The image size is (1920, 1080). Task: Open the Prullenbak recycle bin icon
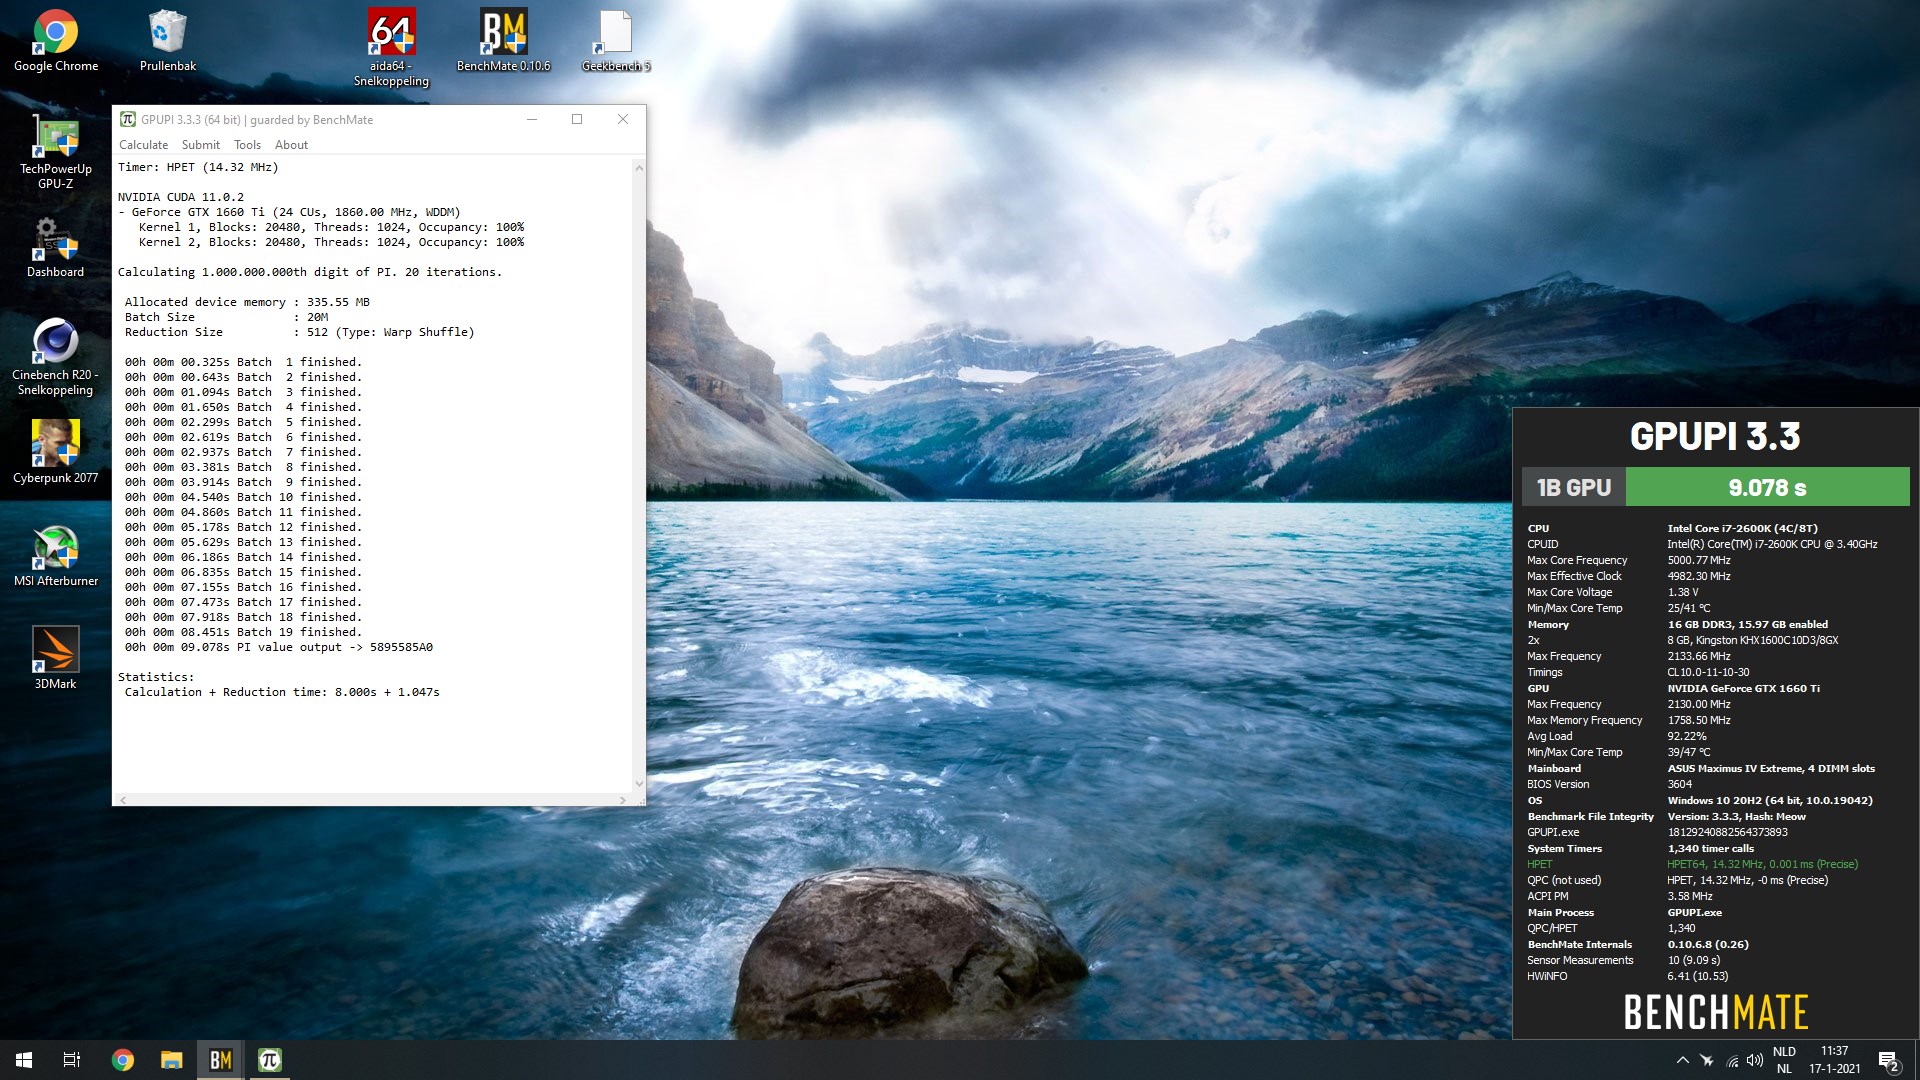click(167, 41)
